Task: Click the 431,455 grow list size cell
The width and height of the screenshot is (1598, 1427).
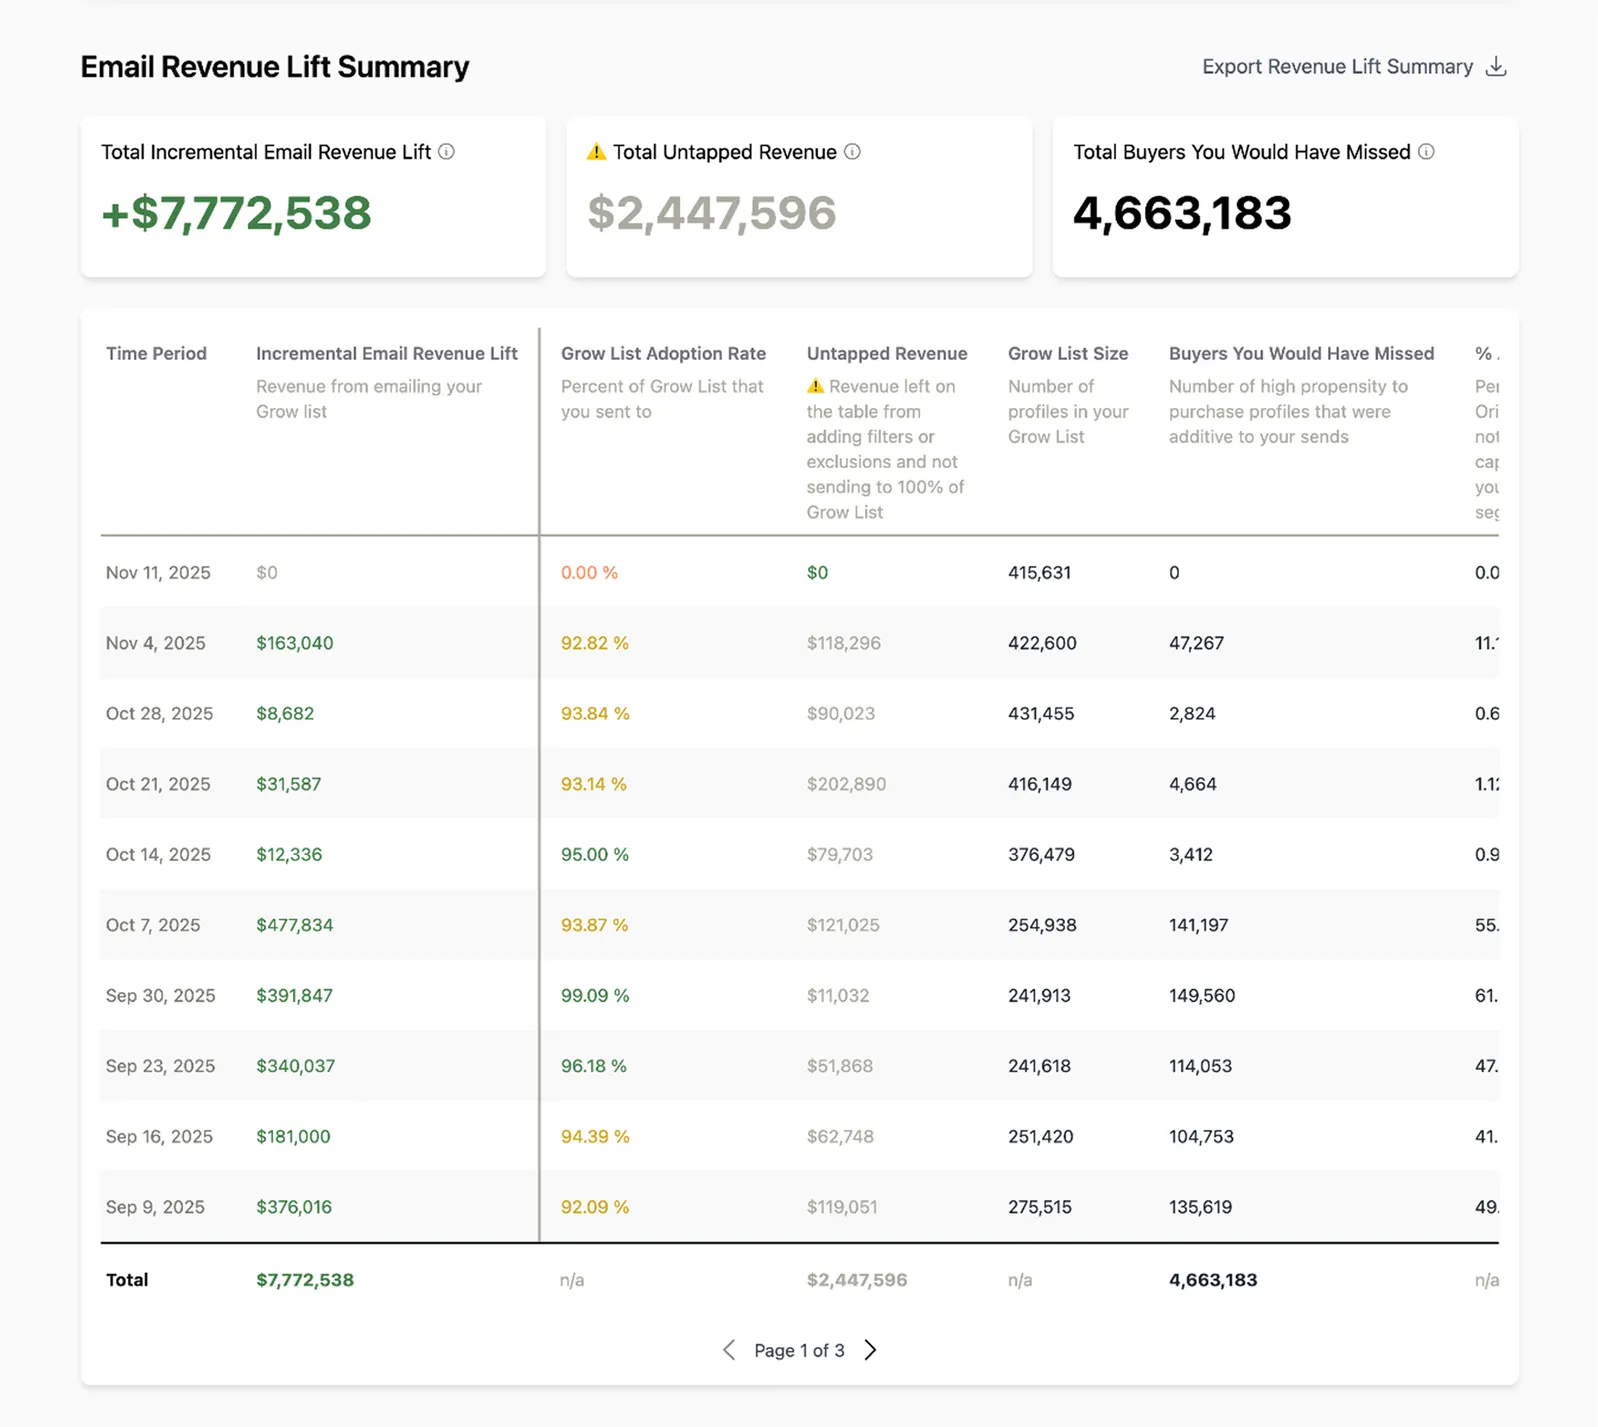Action: pyautogui.click(x=1041, y=714)
